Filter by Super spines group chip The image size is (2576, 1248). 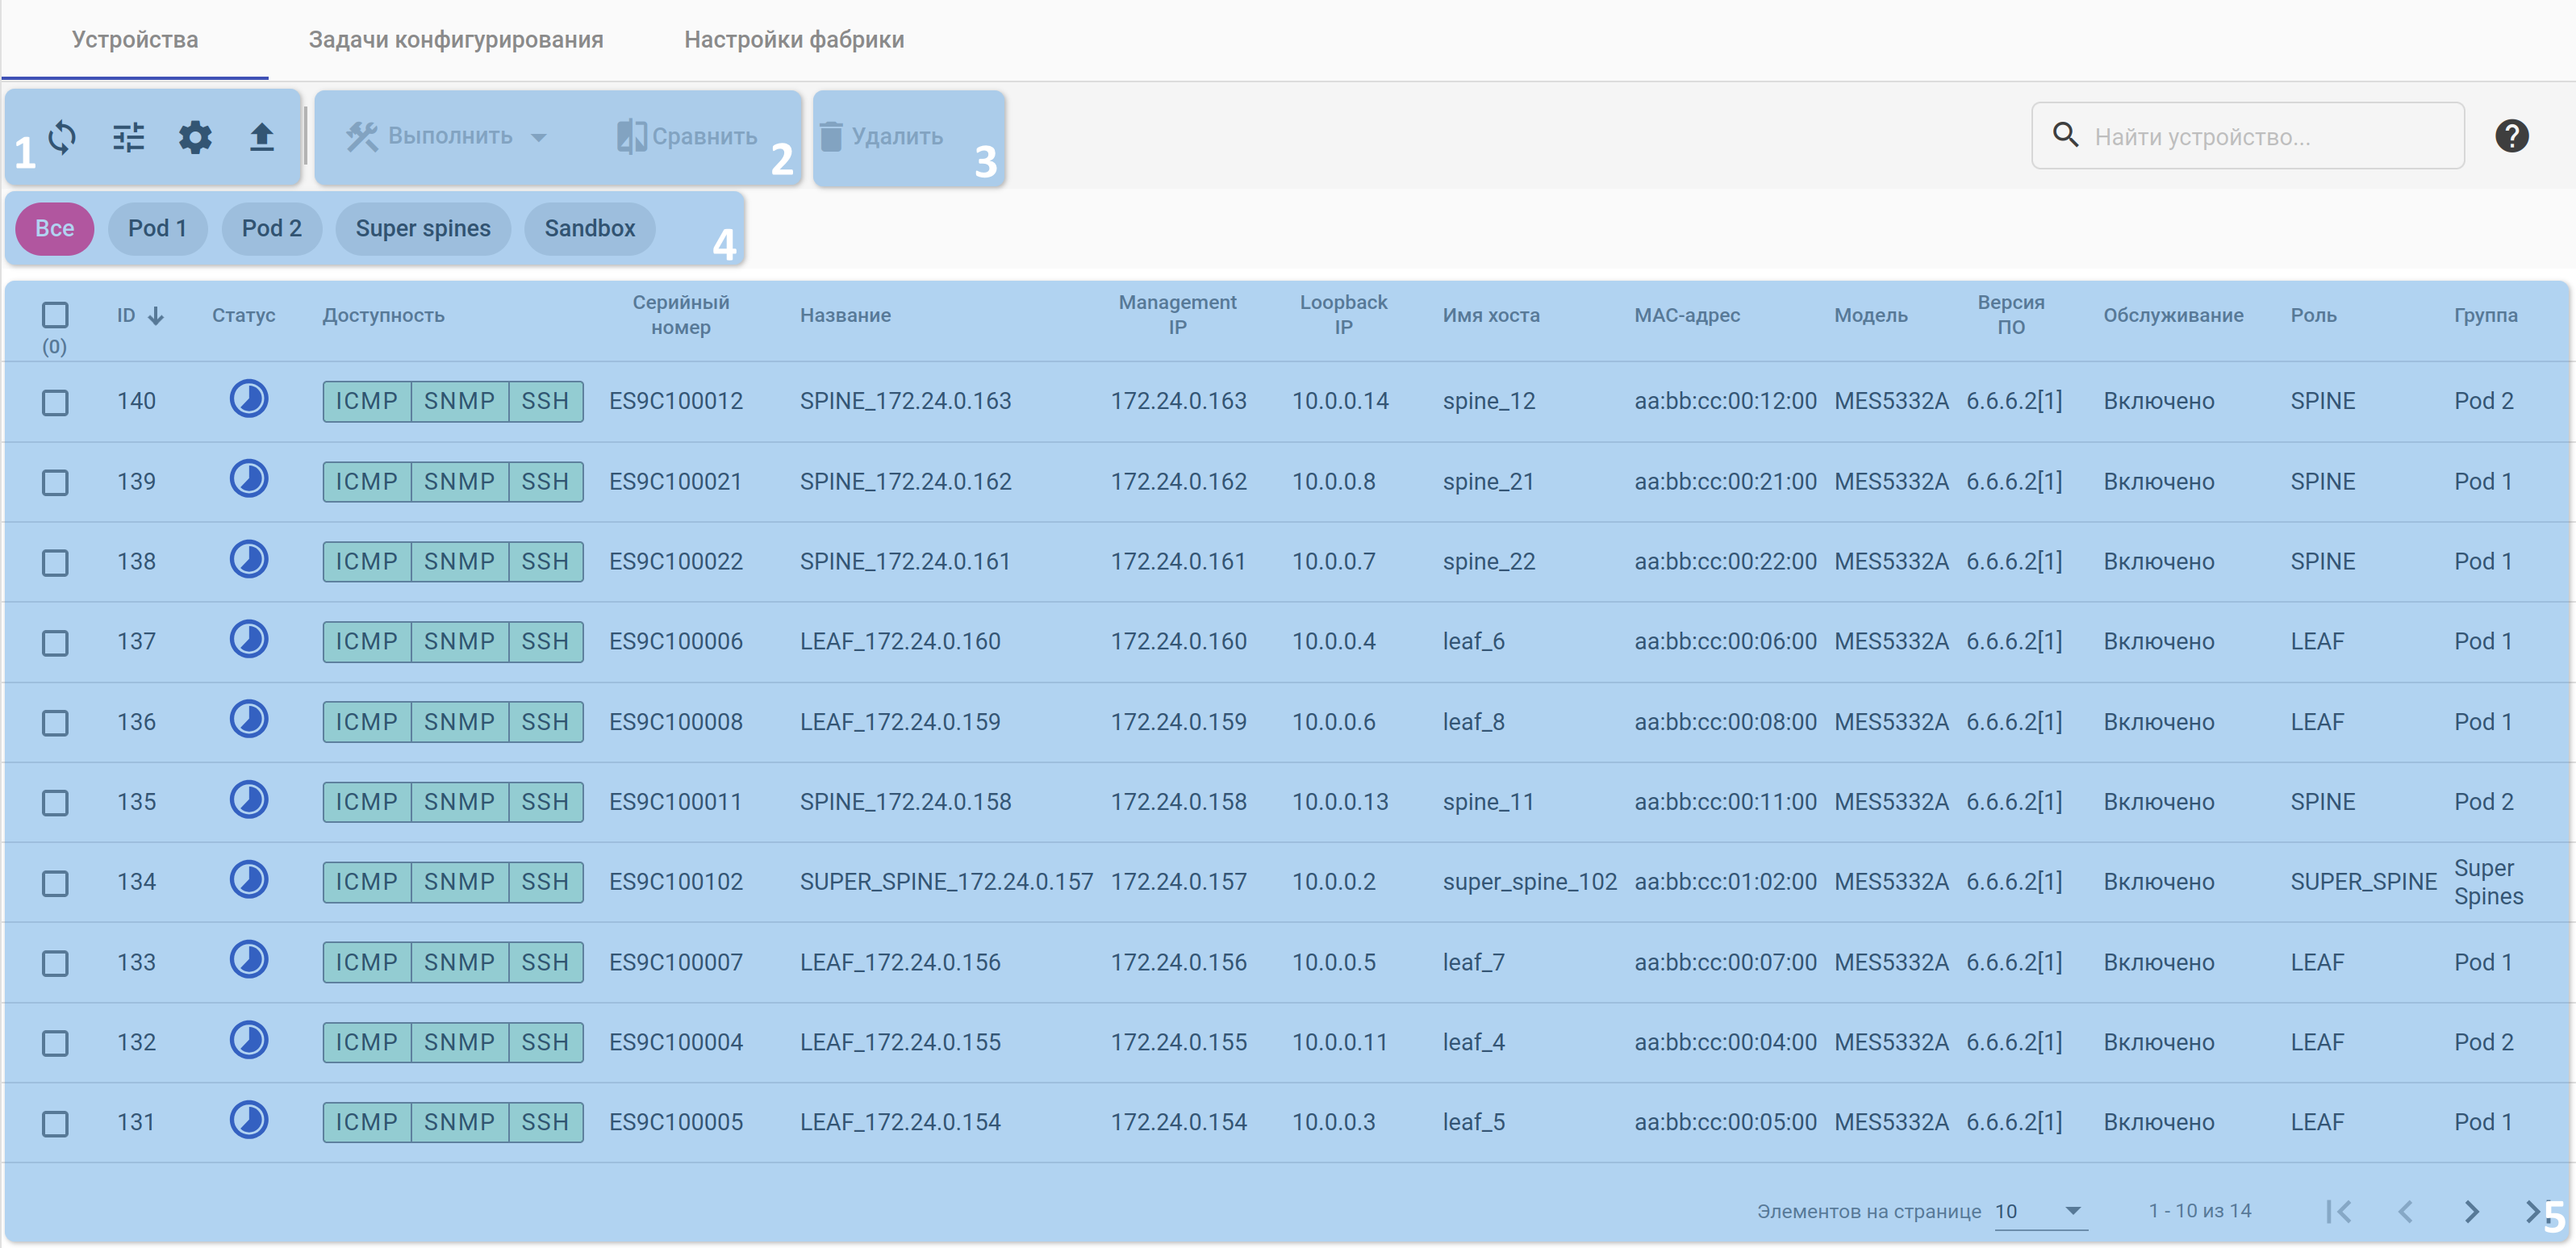tap(423, 229)
